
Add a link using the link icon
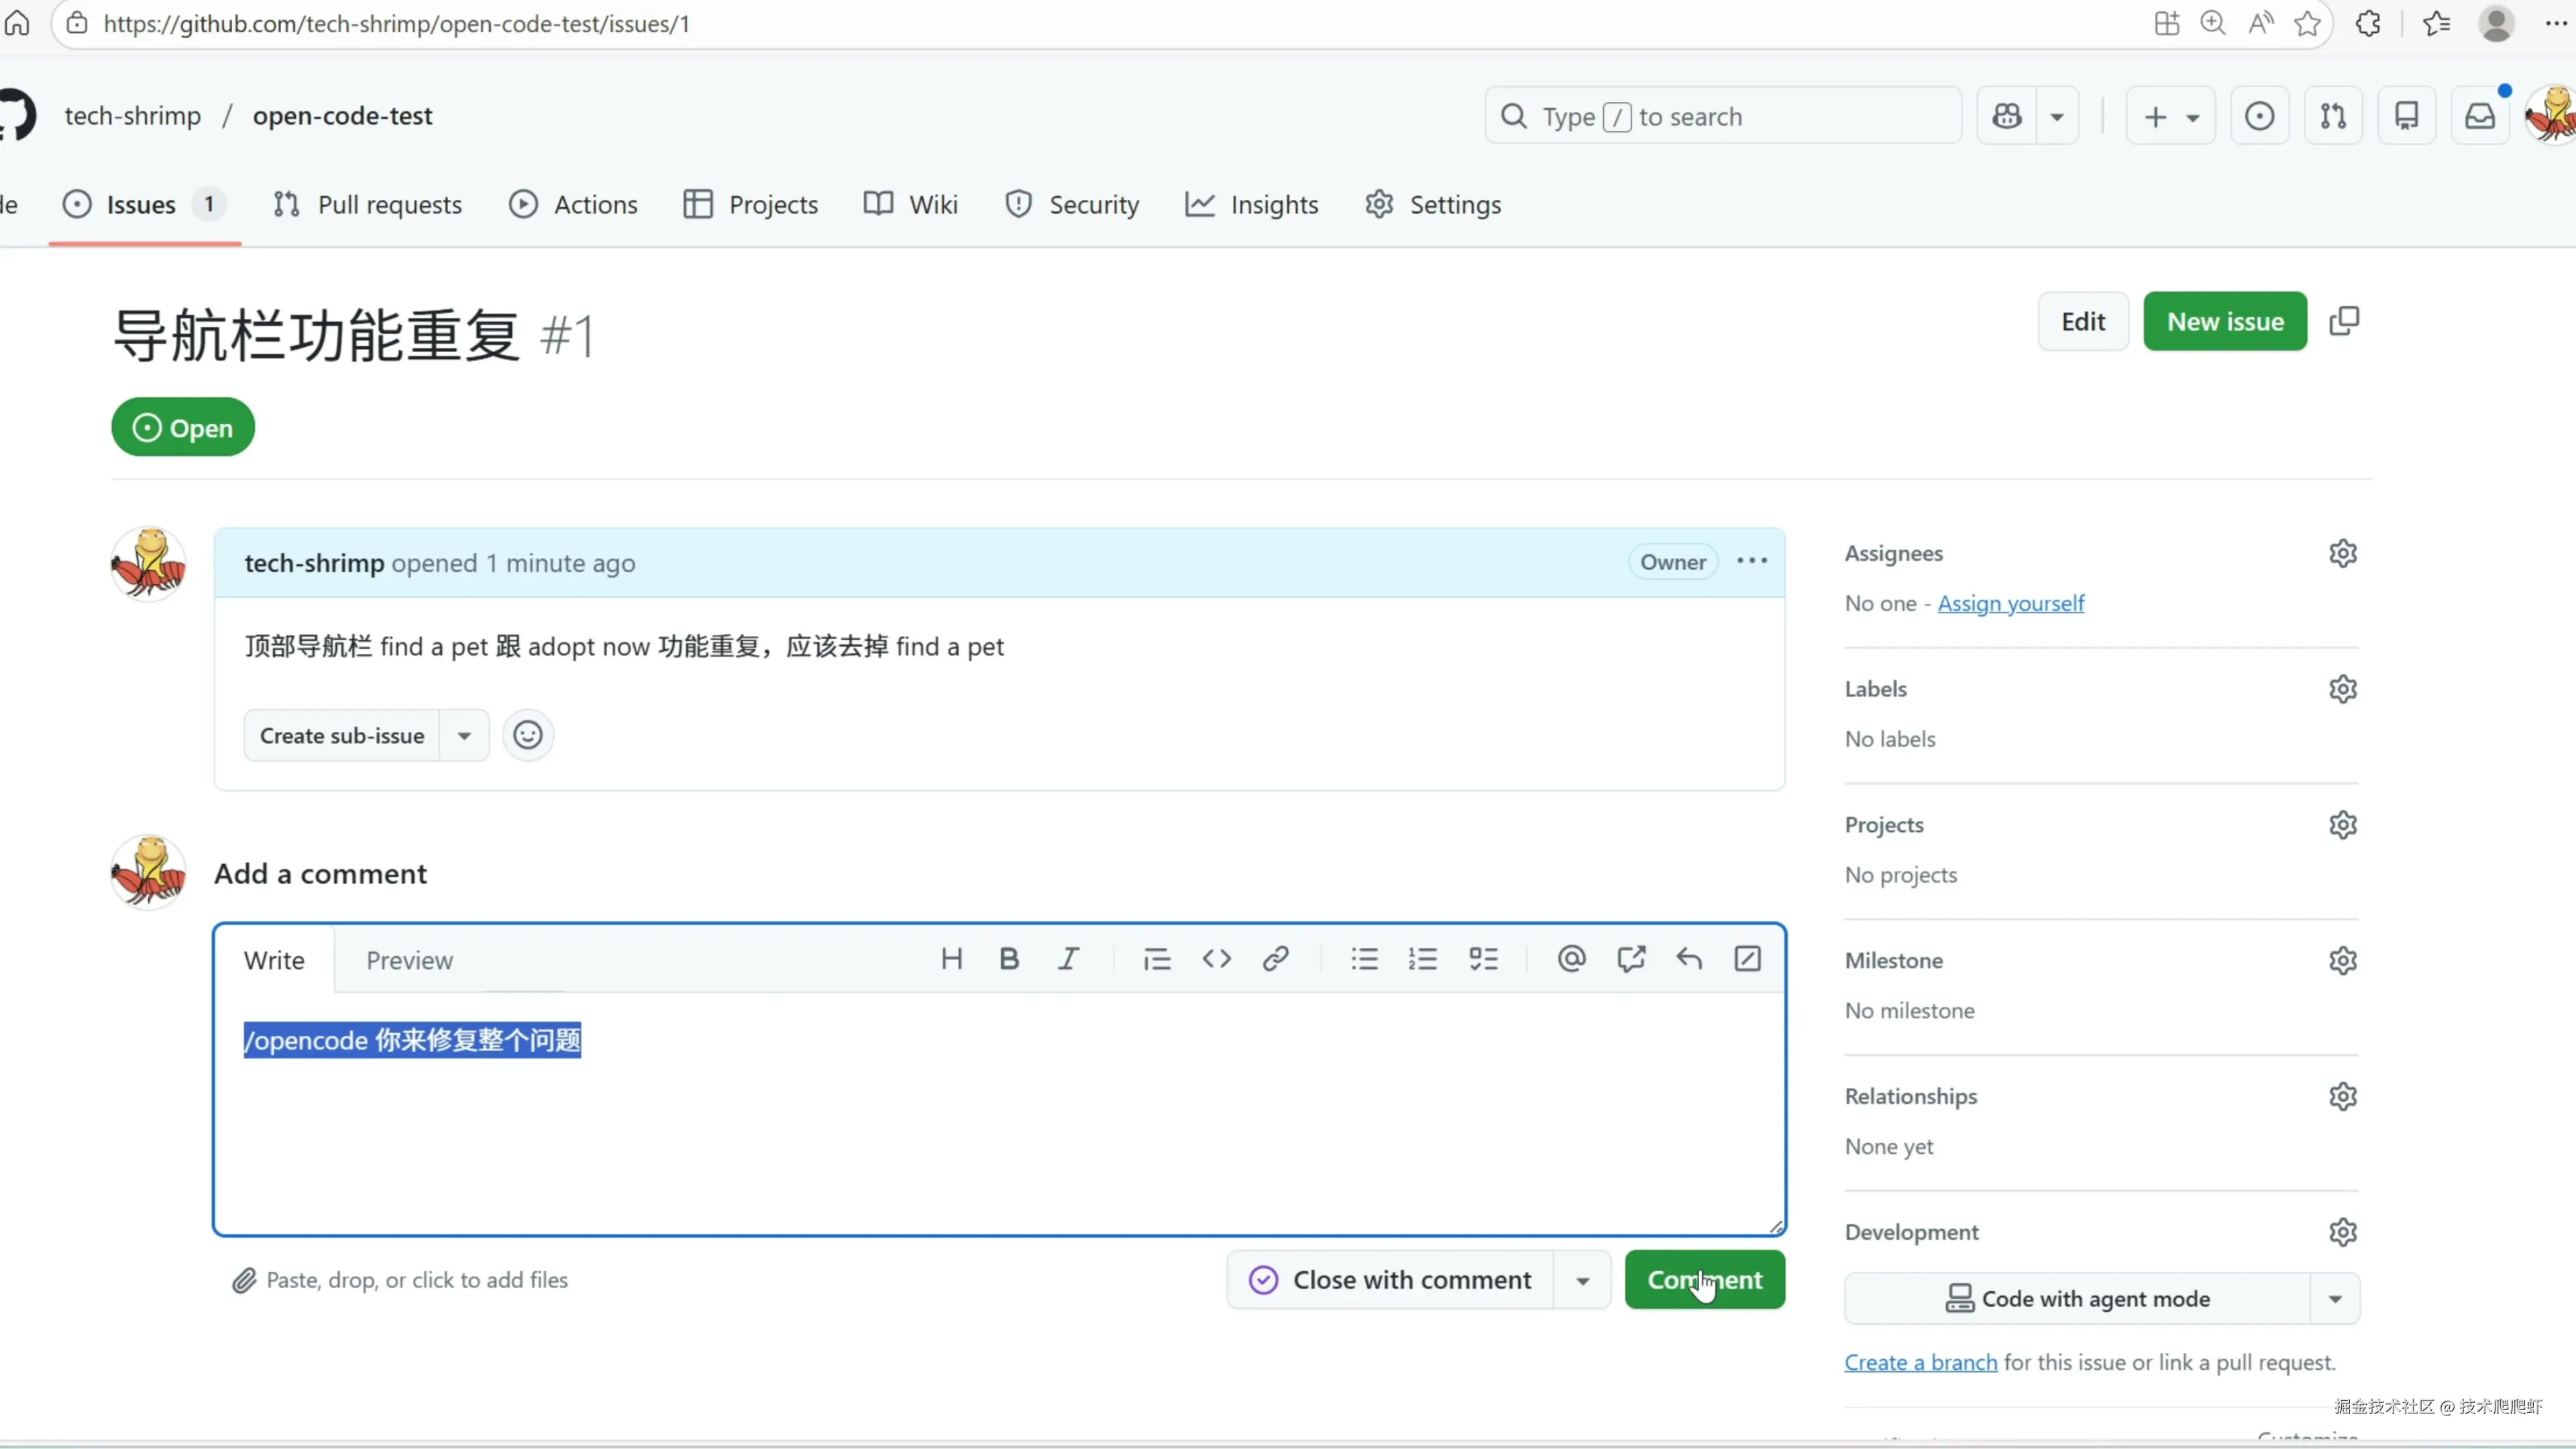tap(1275, 959)
